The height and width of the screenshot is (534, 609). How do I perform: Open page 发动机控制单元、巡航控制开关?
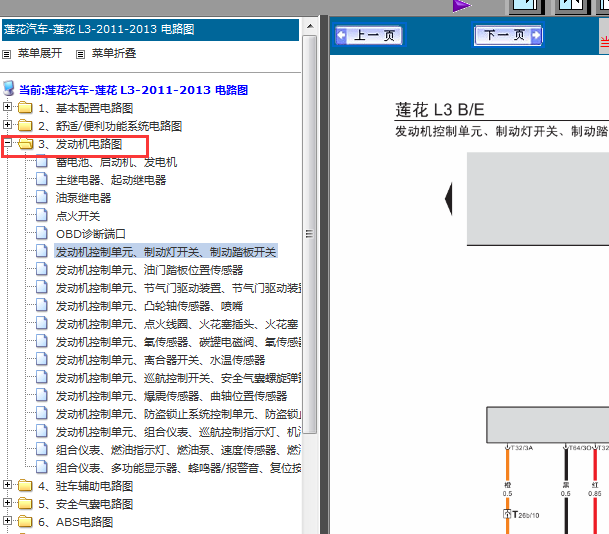[178, 378]
